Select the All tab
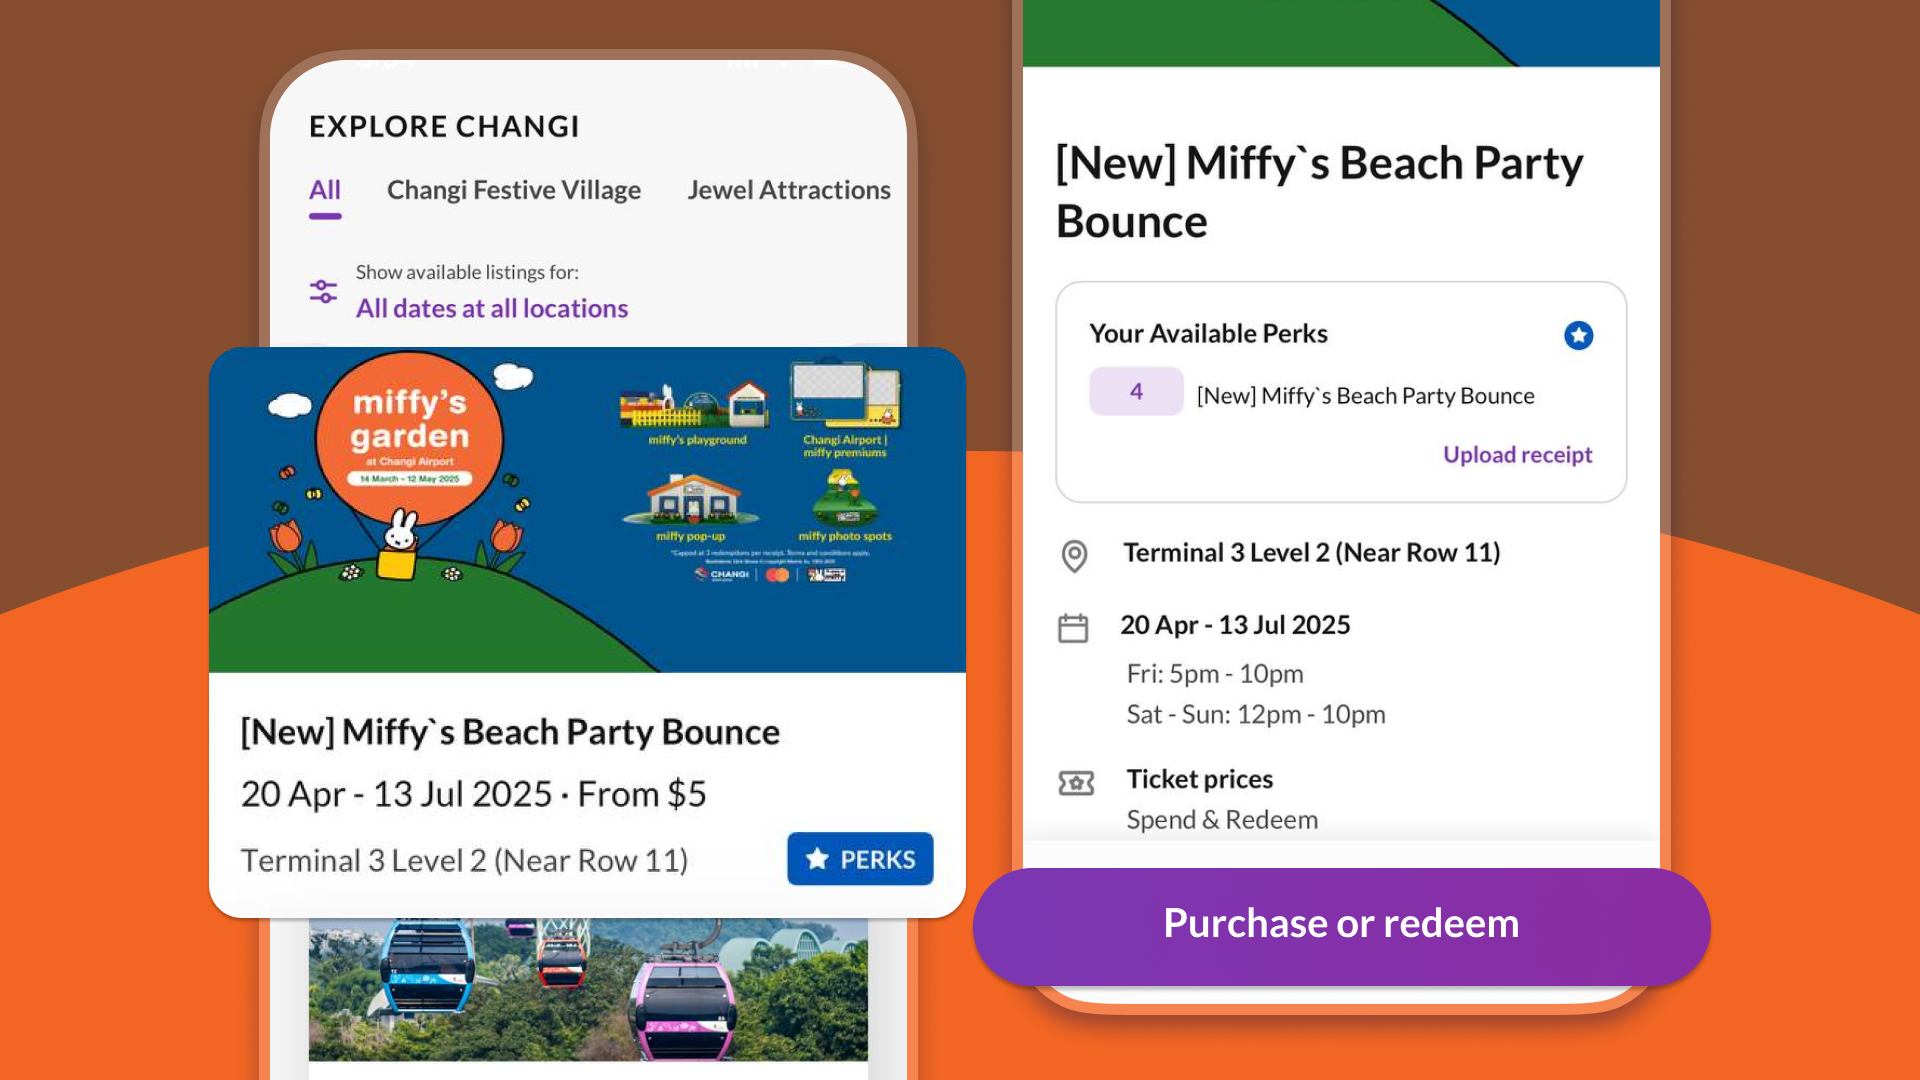This screenshot has height=1080, width=1920. pyautogui.click(x=325, y=190)
